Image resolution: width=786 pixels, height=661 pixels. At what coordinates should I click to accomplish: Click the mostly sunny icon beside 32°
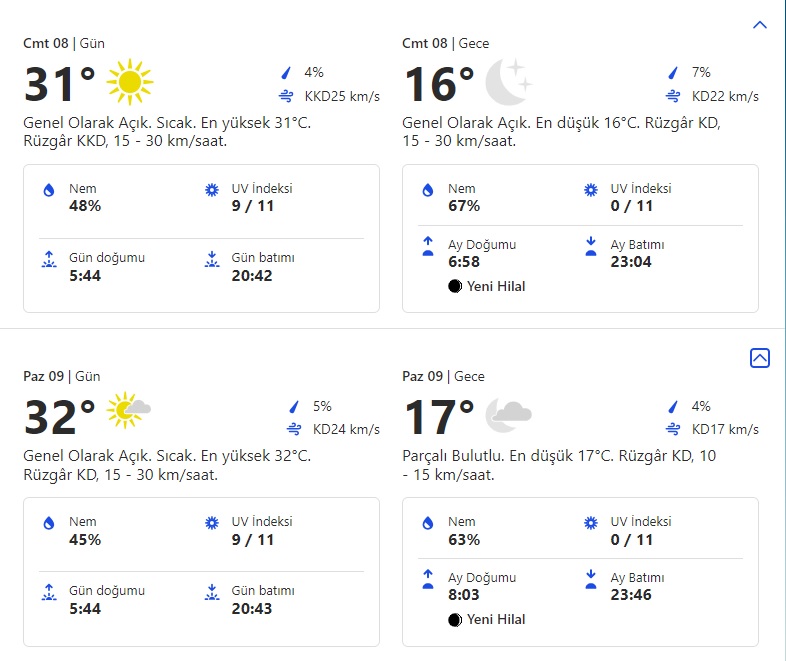(129, 411)
